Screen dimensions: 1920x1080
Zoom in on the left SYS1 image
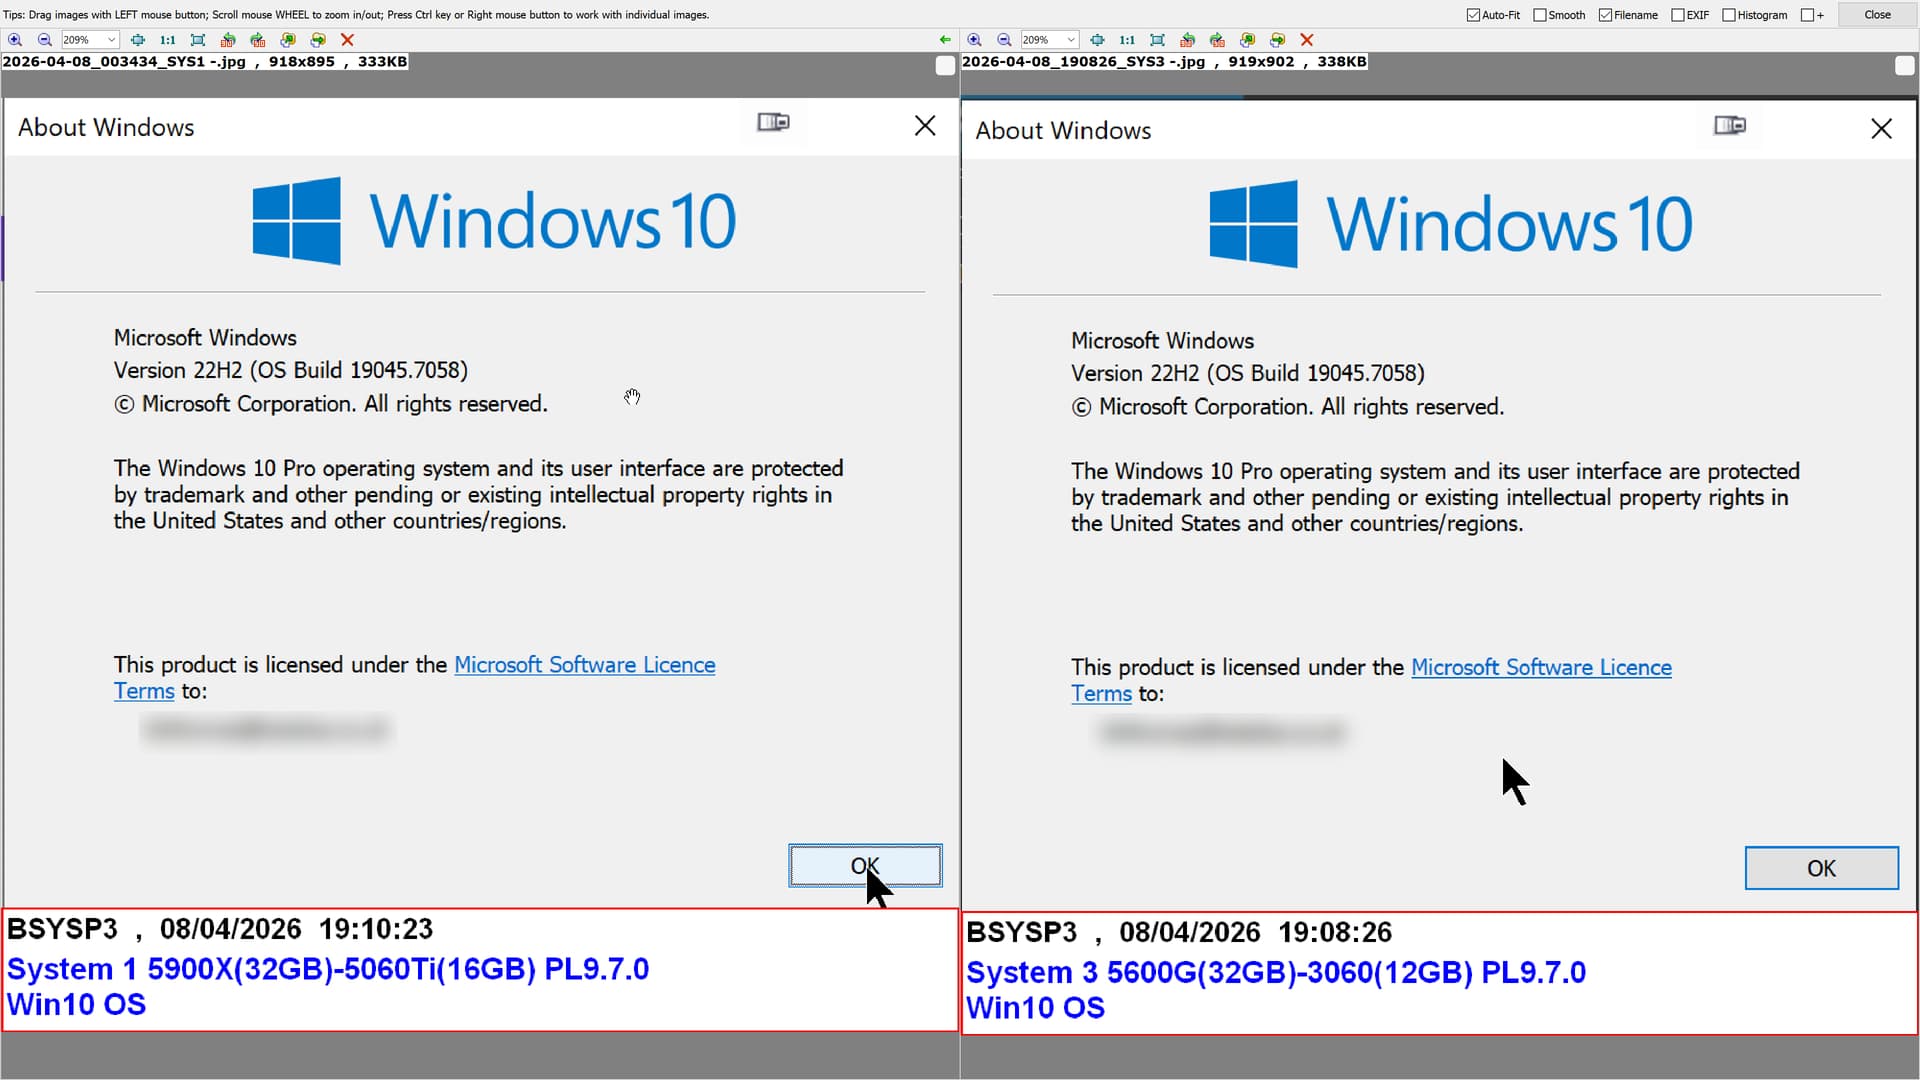(15, 40)
